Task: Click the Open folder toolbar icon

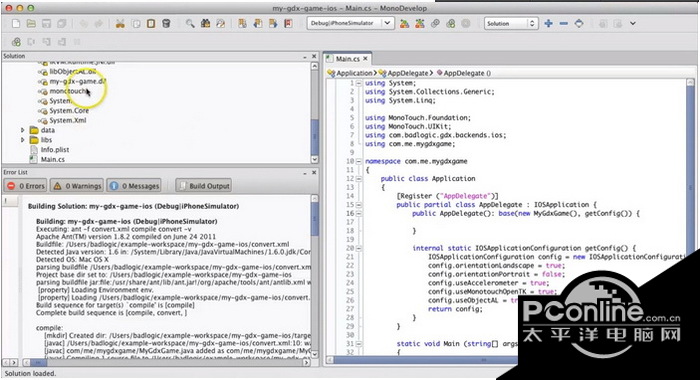Action: tap(31, 24)
